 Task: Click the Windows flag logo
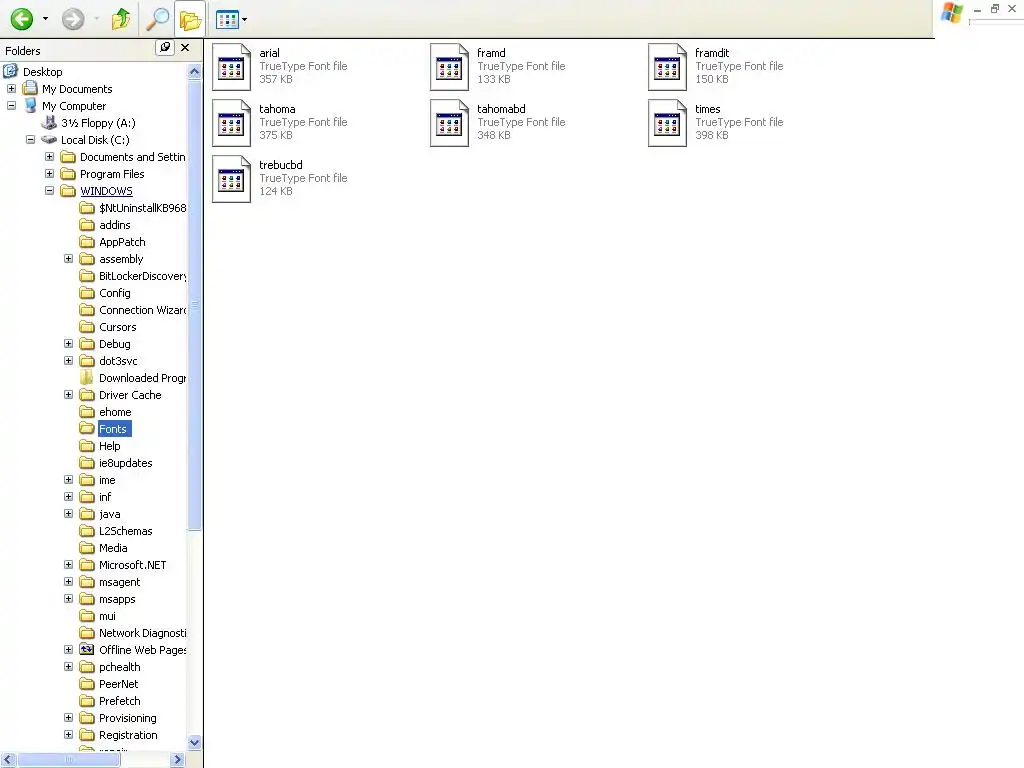coord(952,12)
